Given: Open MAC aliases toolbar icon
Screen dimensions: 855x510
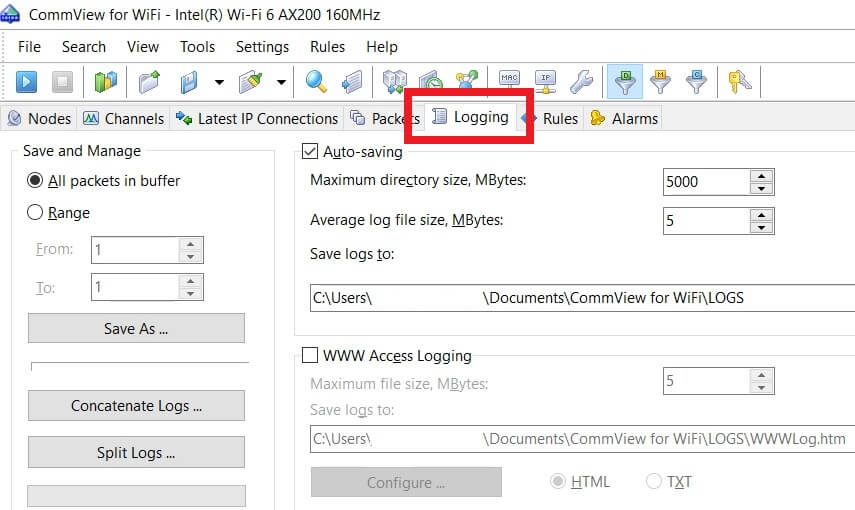Looking at the screenshot, I should 509,81.
